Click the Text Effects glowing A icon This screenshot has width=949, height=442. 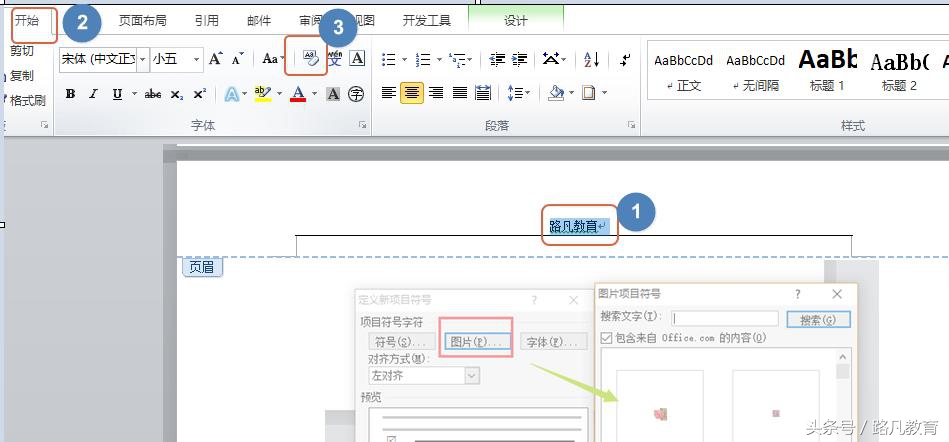click(x=231, y=94)
